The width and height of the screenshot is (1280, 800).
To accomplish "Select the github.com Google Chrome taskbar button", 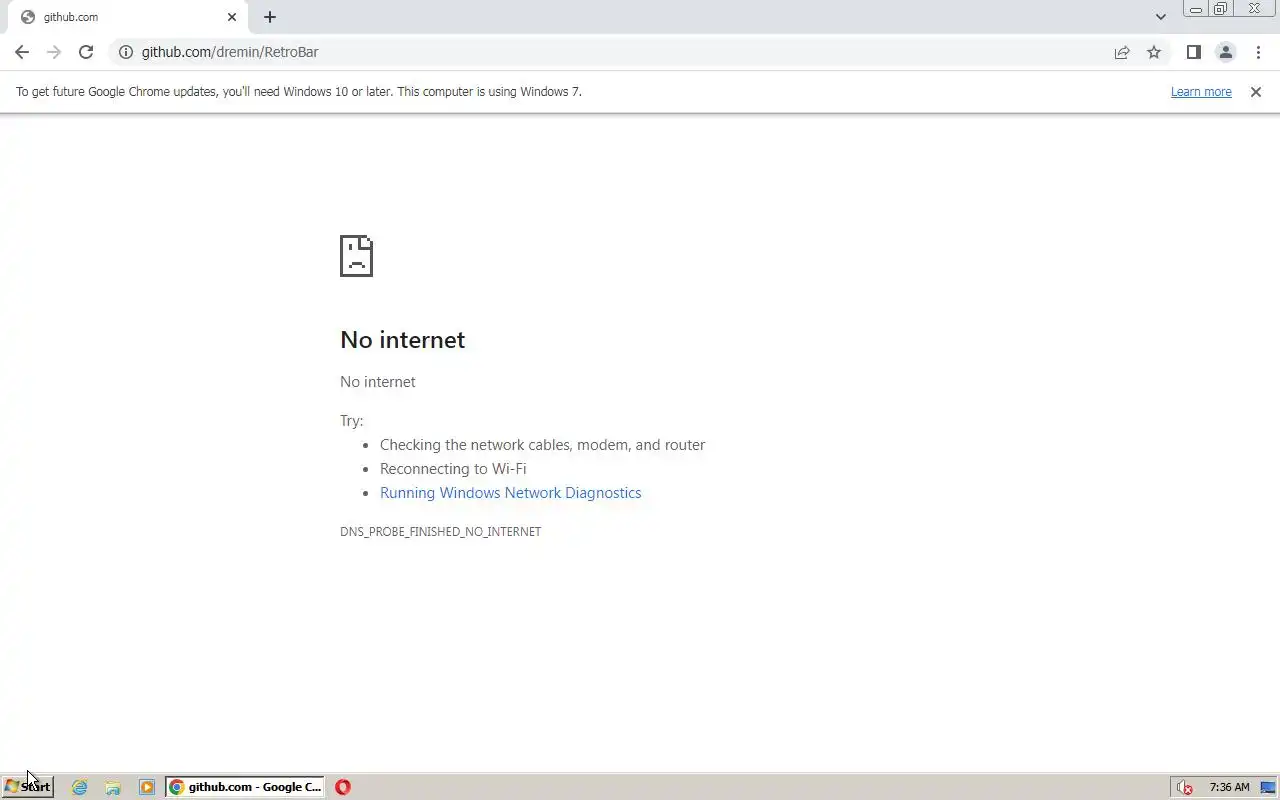I will pyautogui.click(x=245, y=787).
